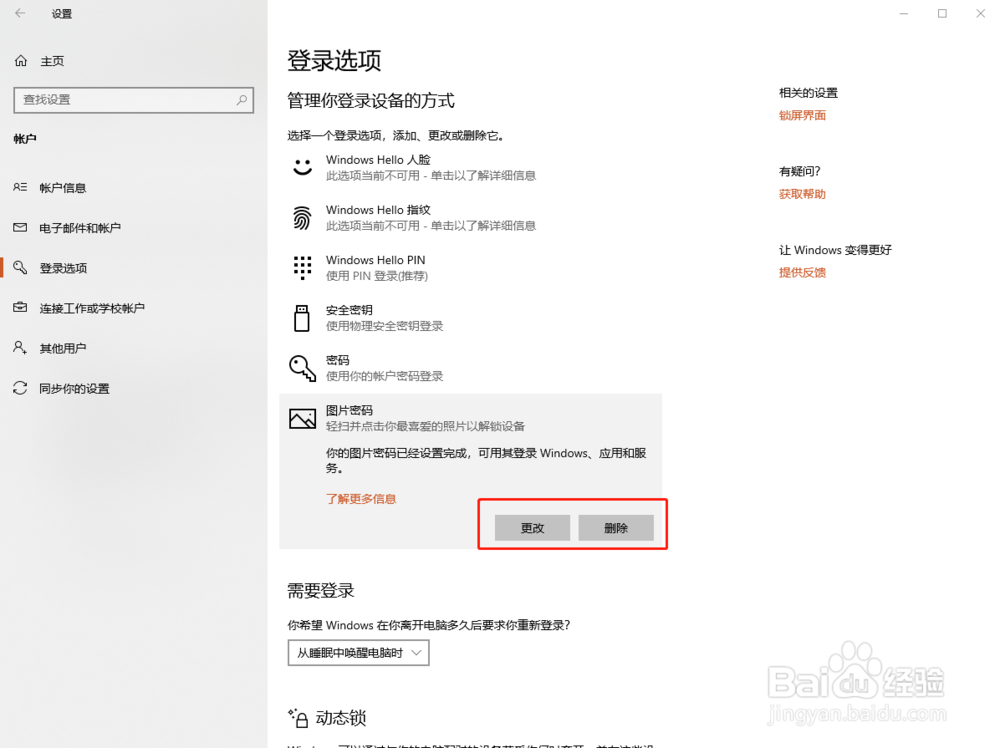
Task: Click the envelope icon for 电子邮件和帐户
Action: pyautogui.click(x=20, y=227)
